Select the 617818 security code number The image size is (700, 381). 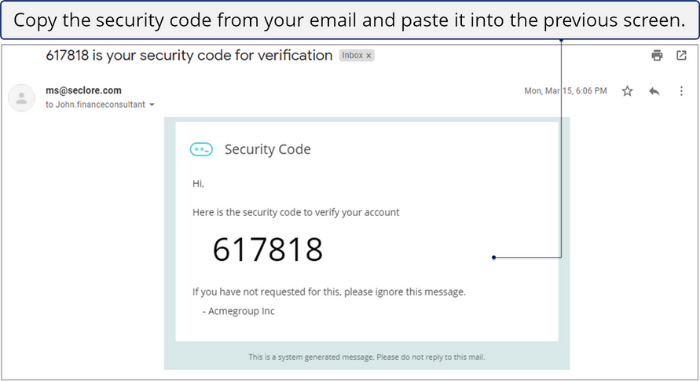[x=267, y=249]
